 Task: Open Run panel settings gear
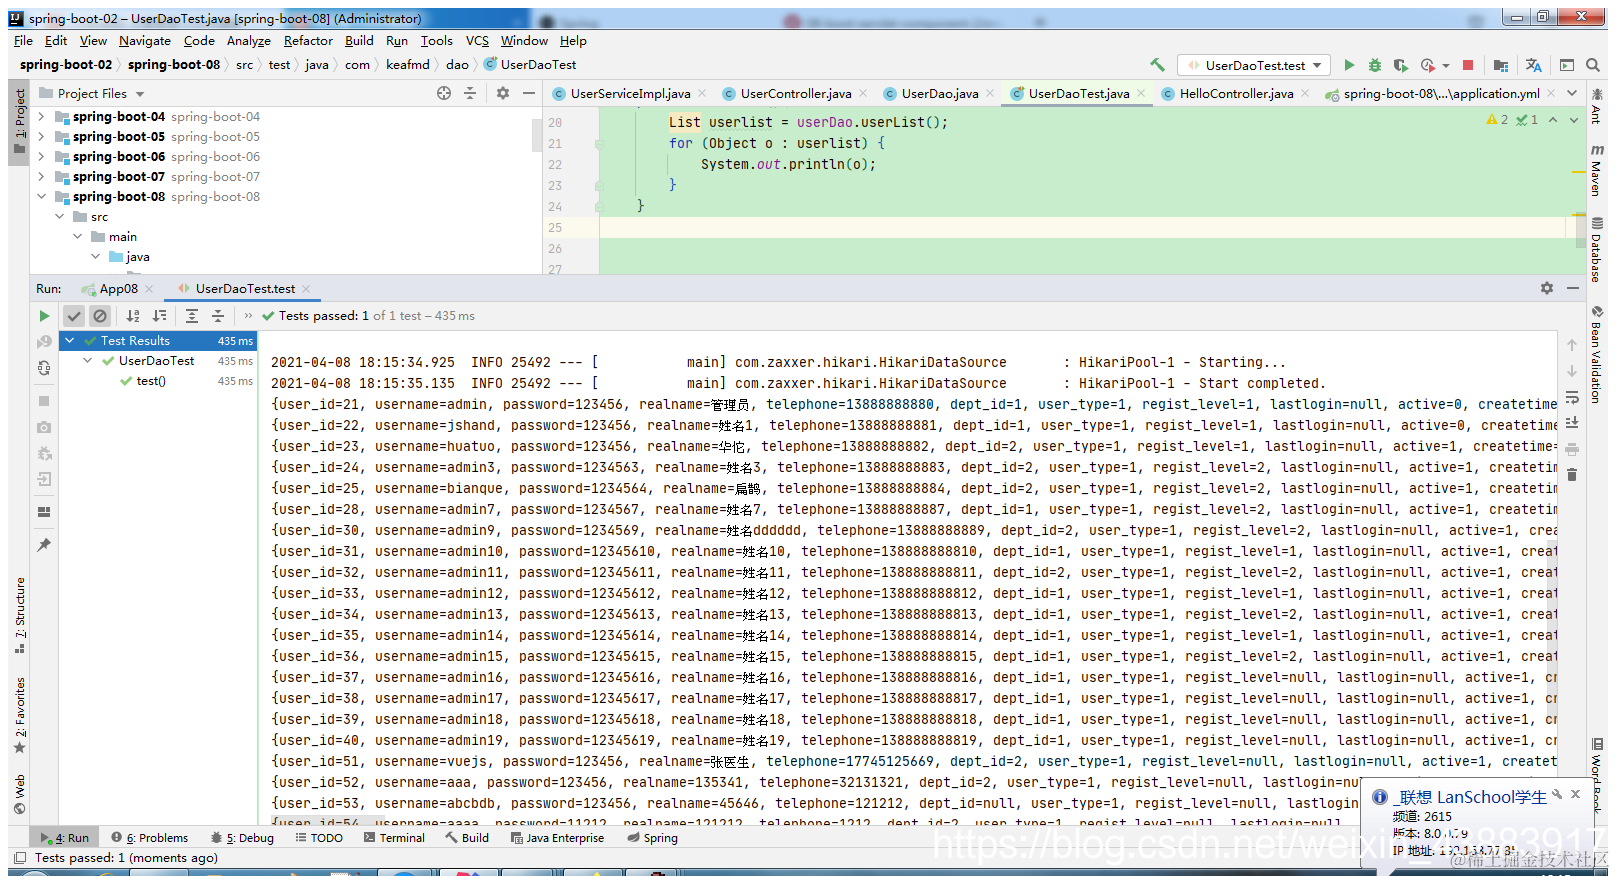1547,288
